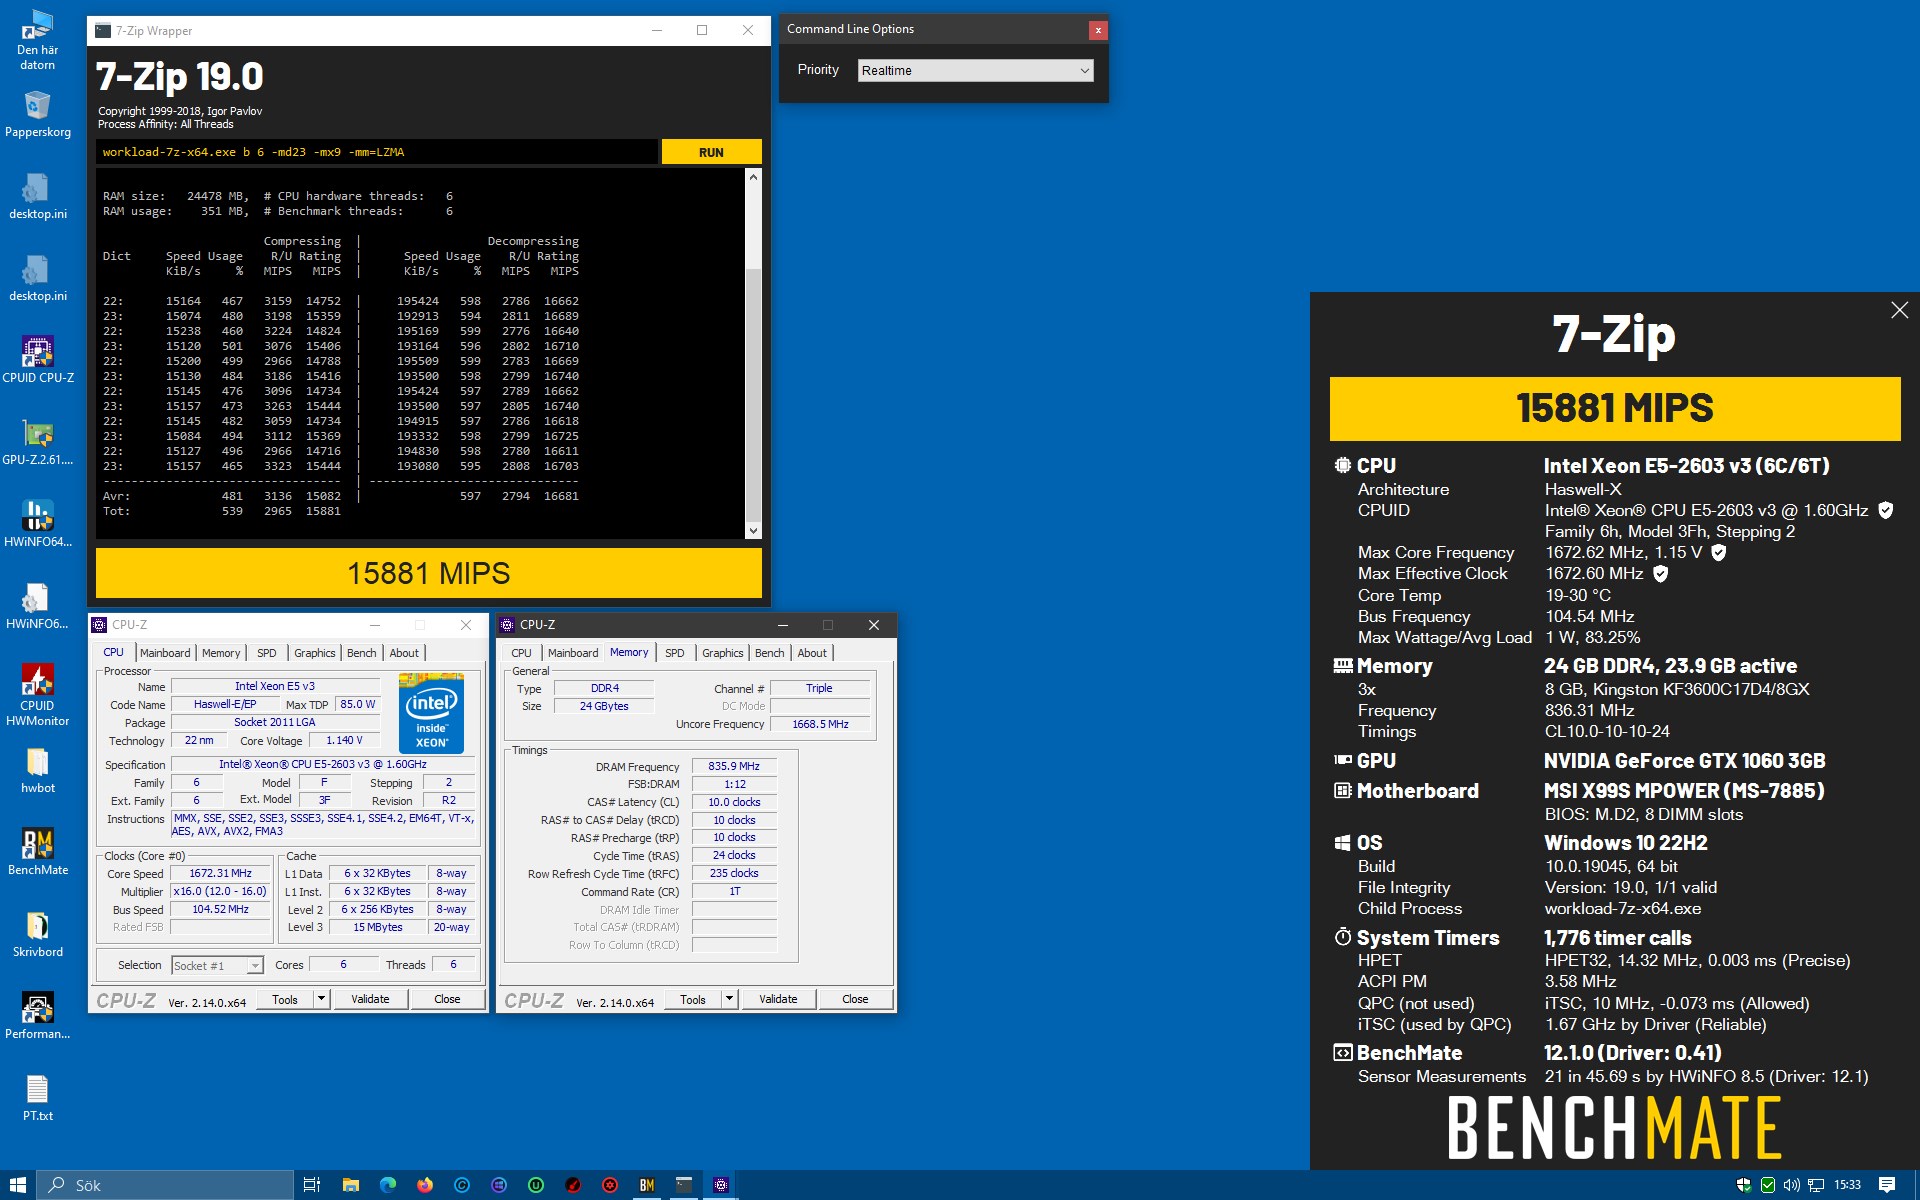The image size is (1920, 1200).
Task: Click the verified shield next to Max Effective Clock
Action: 1660,573
